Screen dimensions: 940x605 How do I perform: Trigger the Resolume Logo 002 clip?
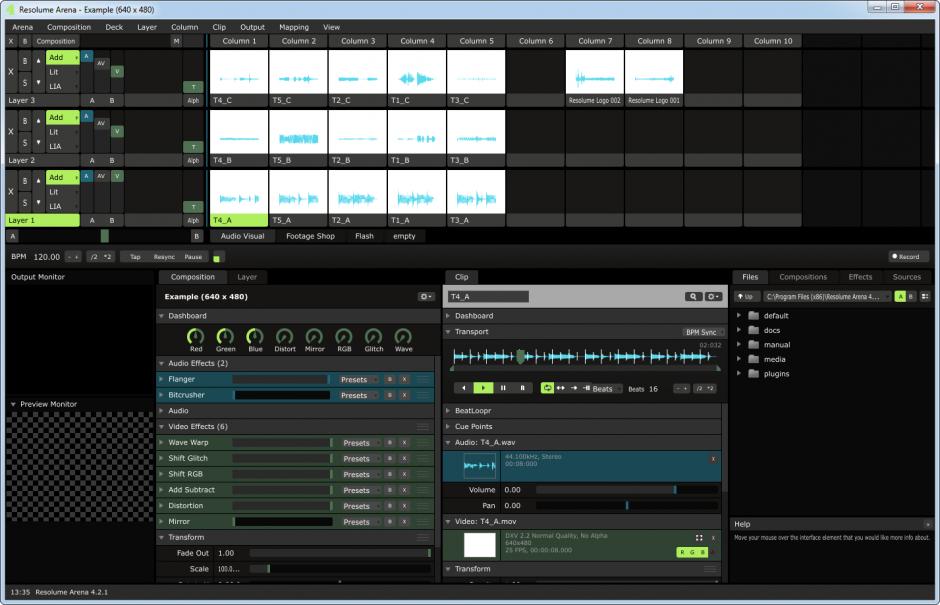(x=595, y=72)
